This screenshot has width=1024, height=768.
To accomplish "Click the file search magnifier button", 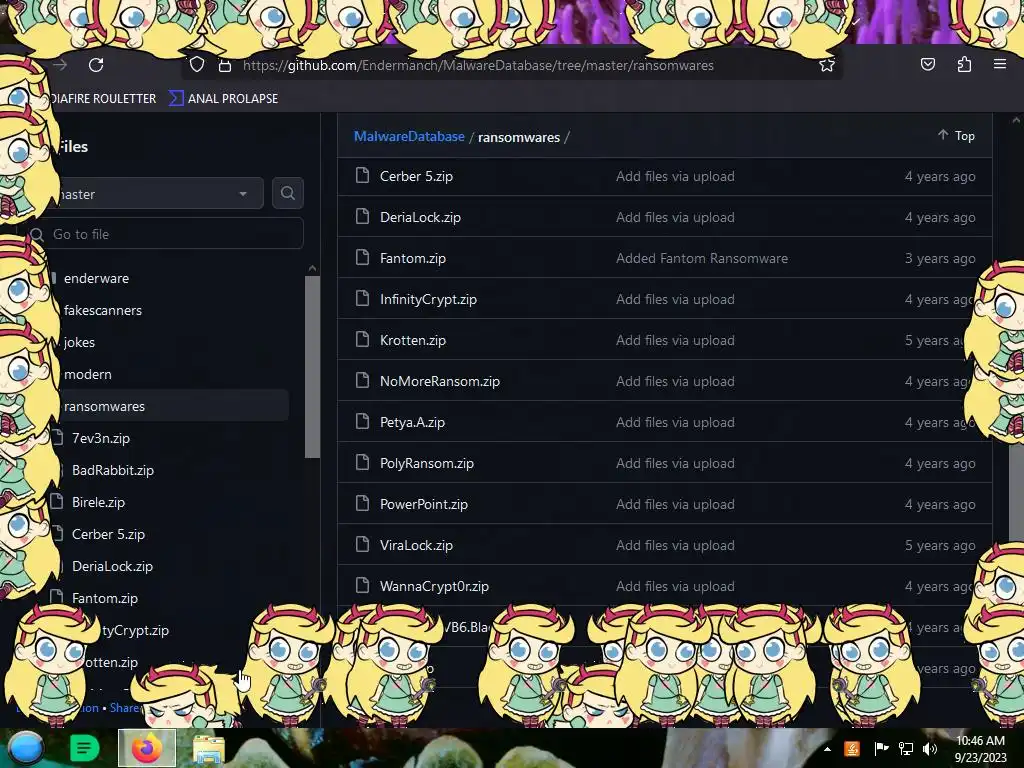I will click(x=287, y=193).
